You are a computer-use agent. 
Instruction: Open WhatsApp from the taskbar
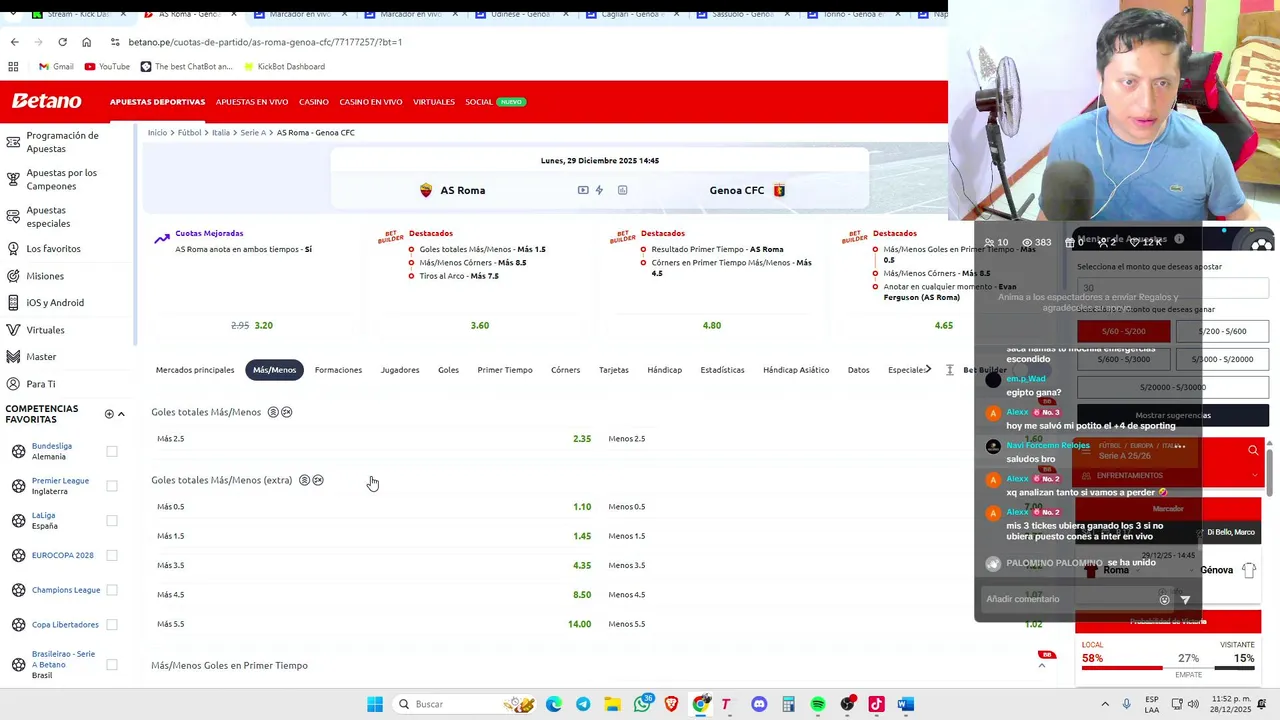coord(642,704)
